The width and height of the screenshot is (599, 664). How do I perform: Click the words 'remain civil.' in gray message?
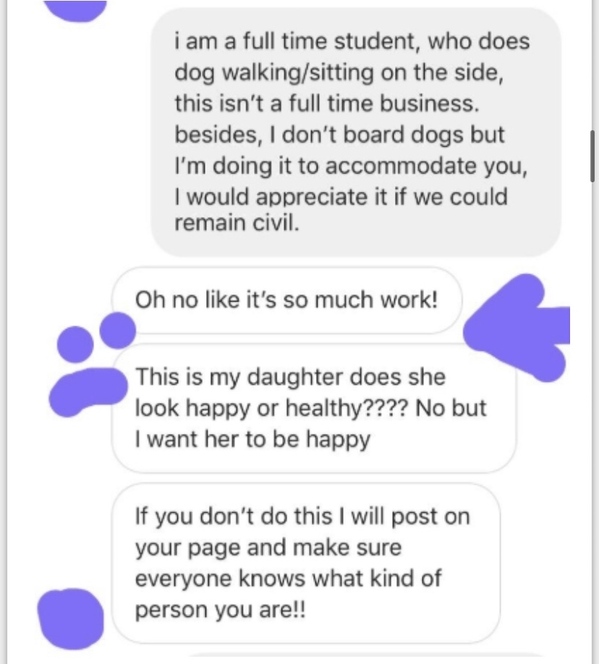click(x=237, y=223)
